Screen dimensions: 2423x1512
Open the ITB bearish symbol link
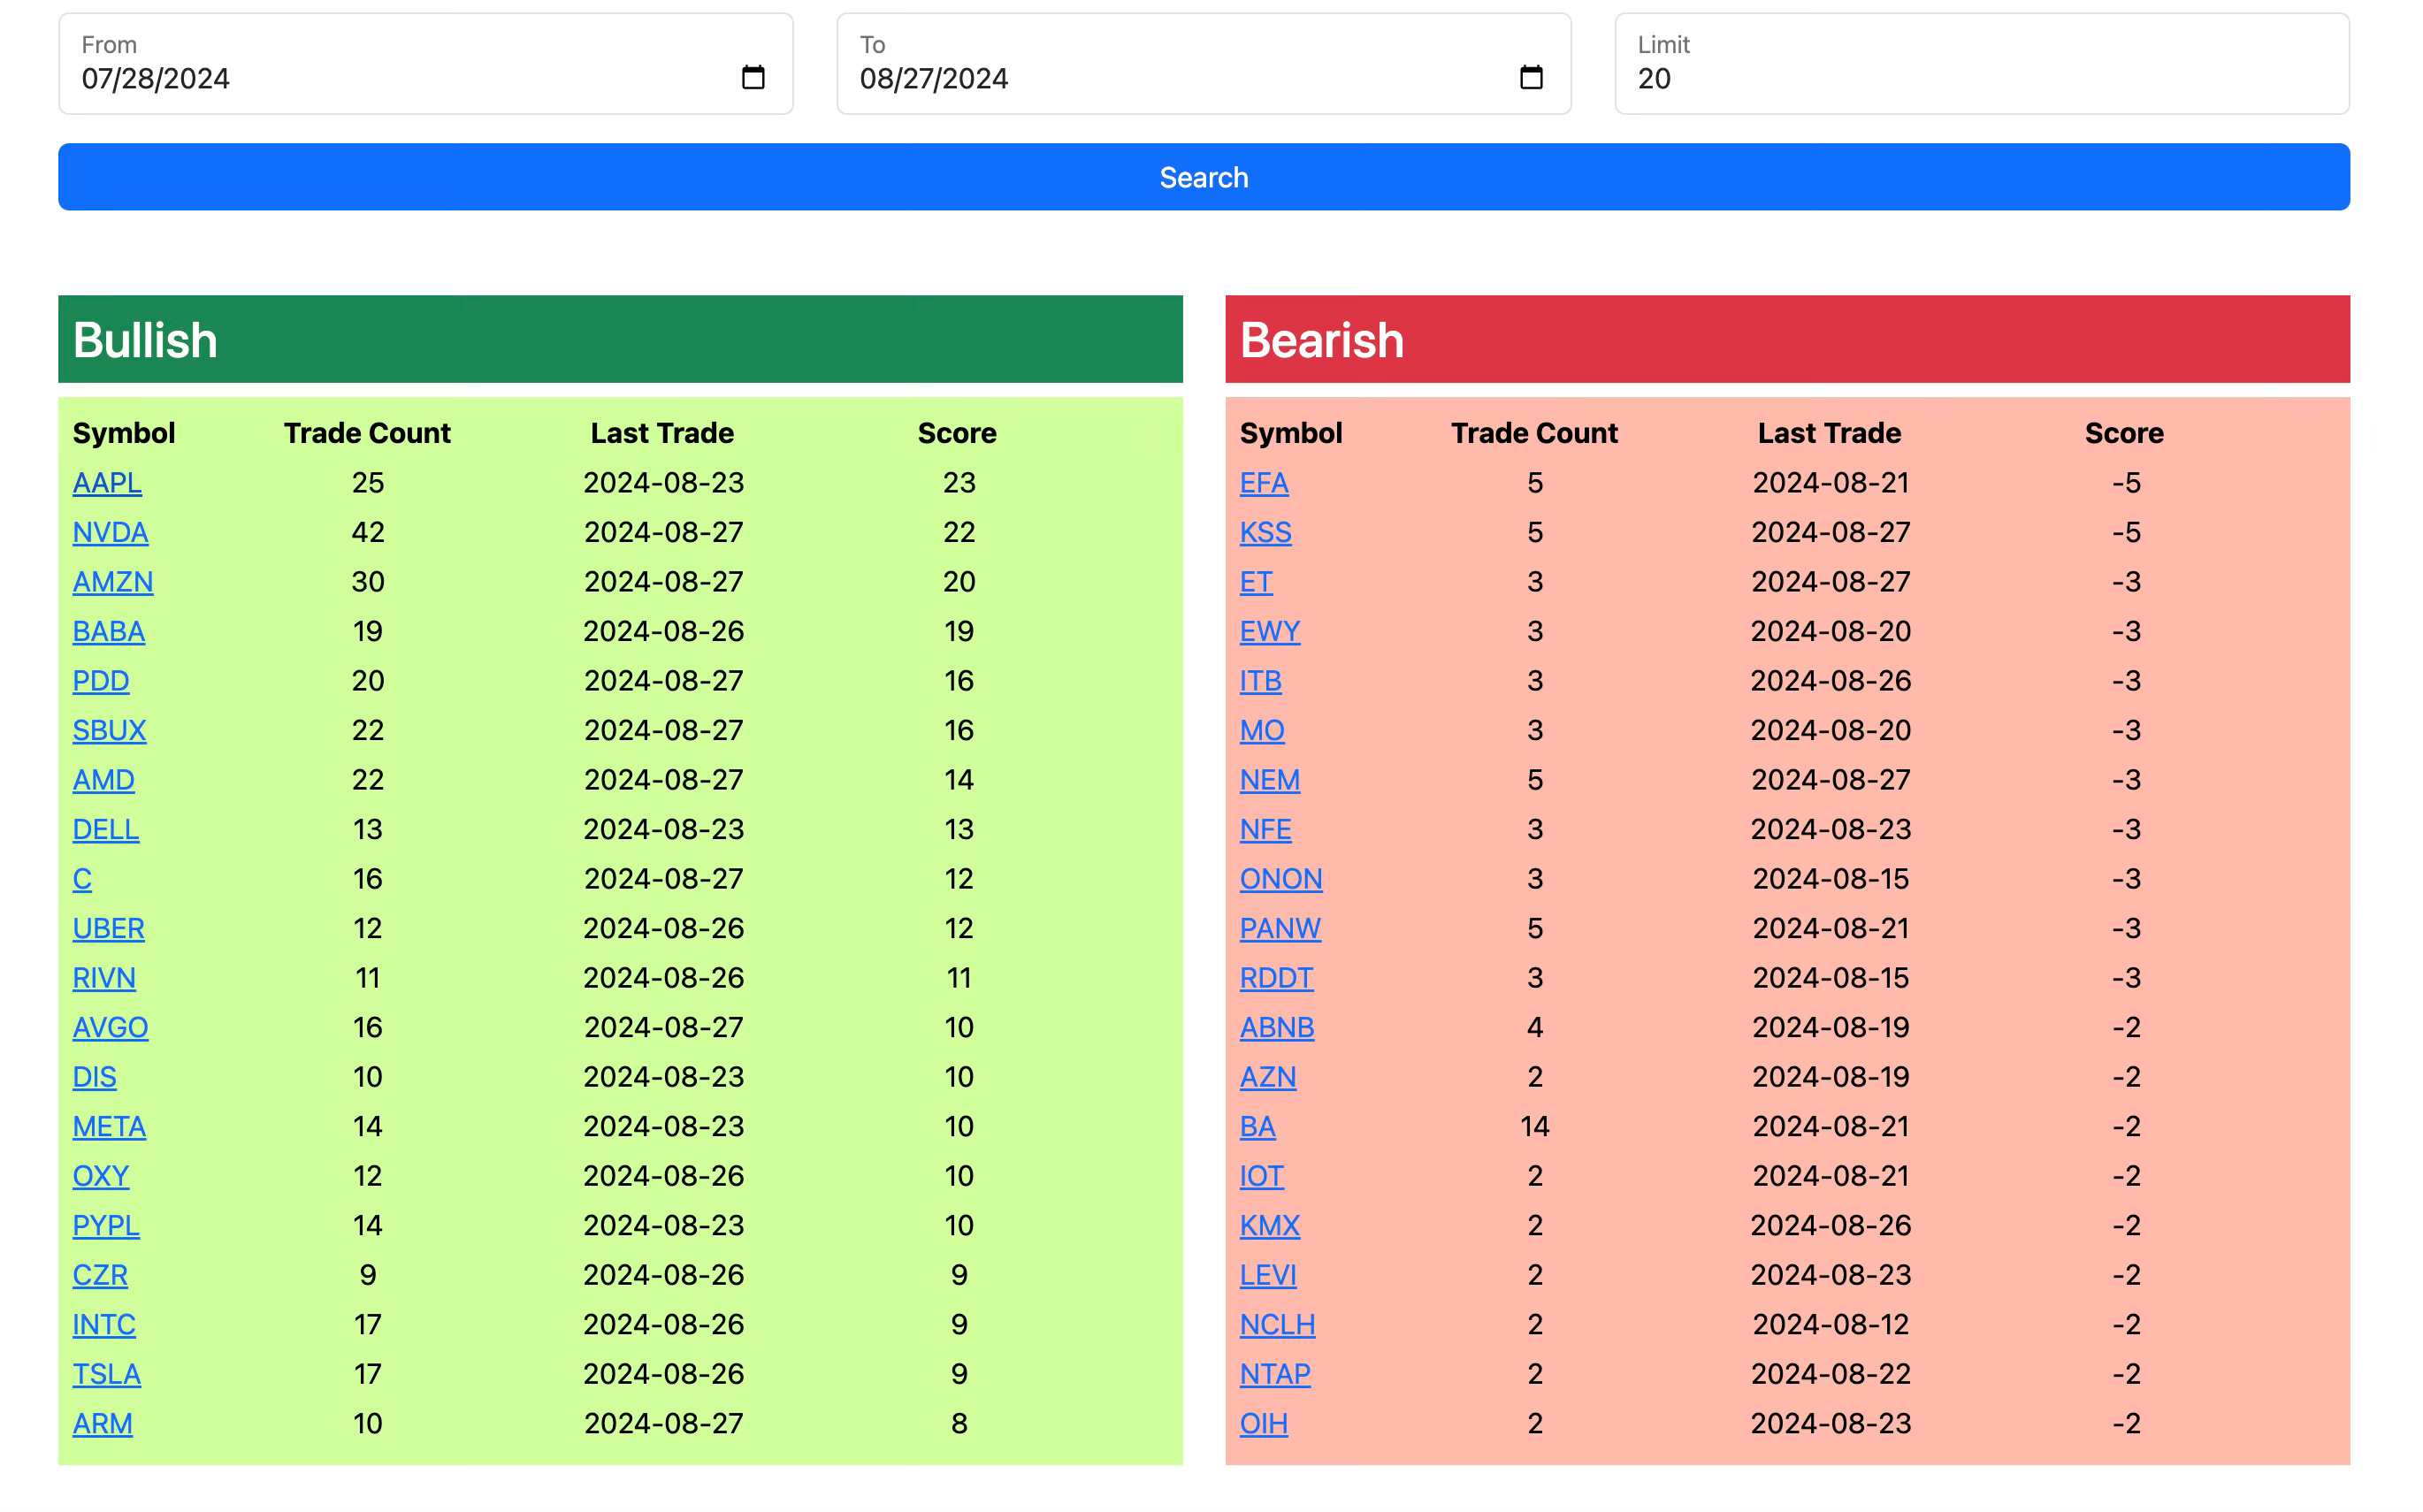point(1261,681)
